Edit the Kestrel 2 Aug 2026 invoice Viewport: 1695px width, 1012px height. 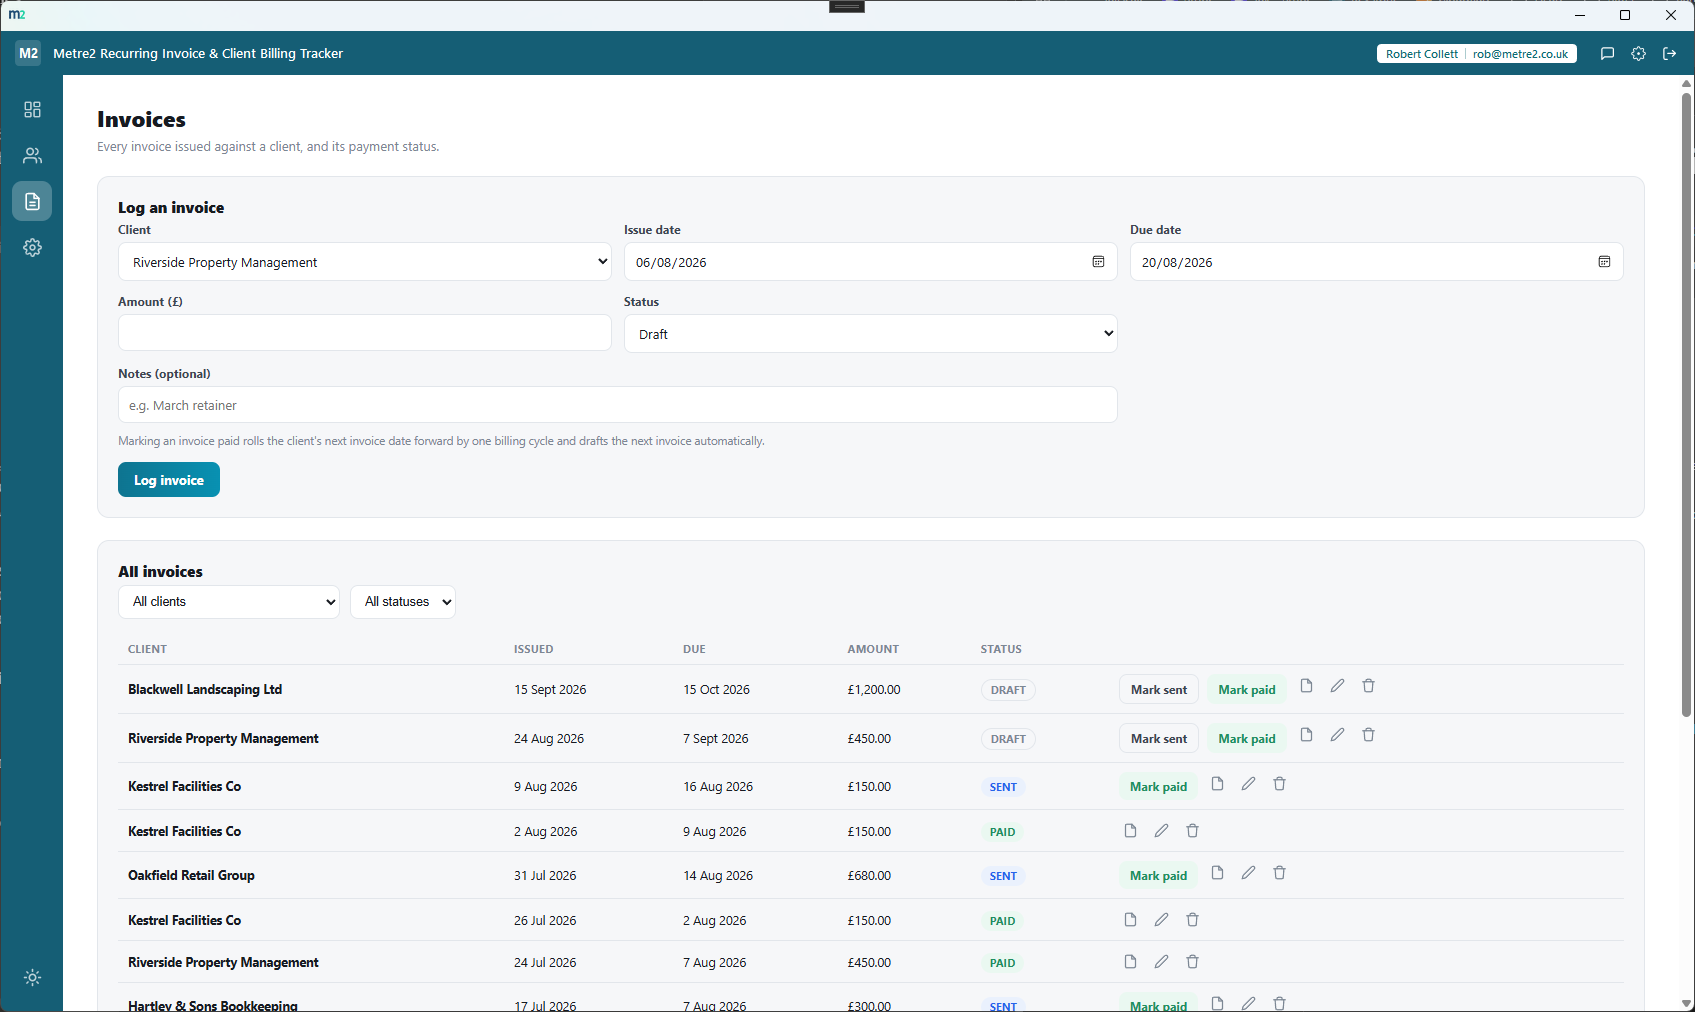[1161, 831]
